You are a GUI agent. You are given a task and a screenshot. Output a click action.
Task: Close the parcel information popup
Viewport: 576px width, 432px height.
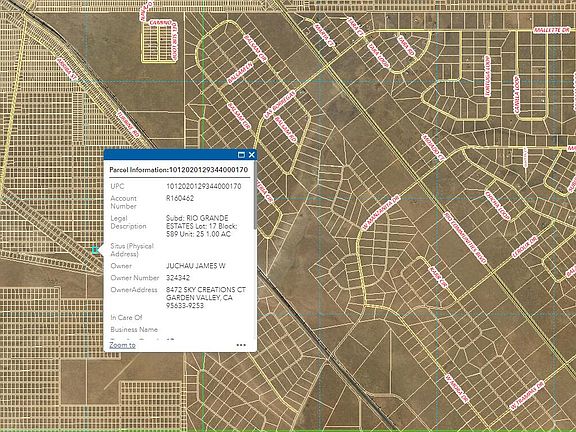252,155
